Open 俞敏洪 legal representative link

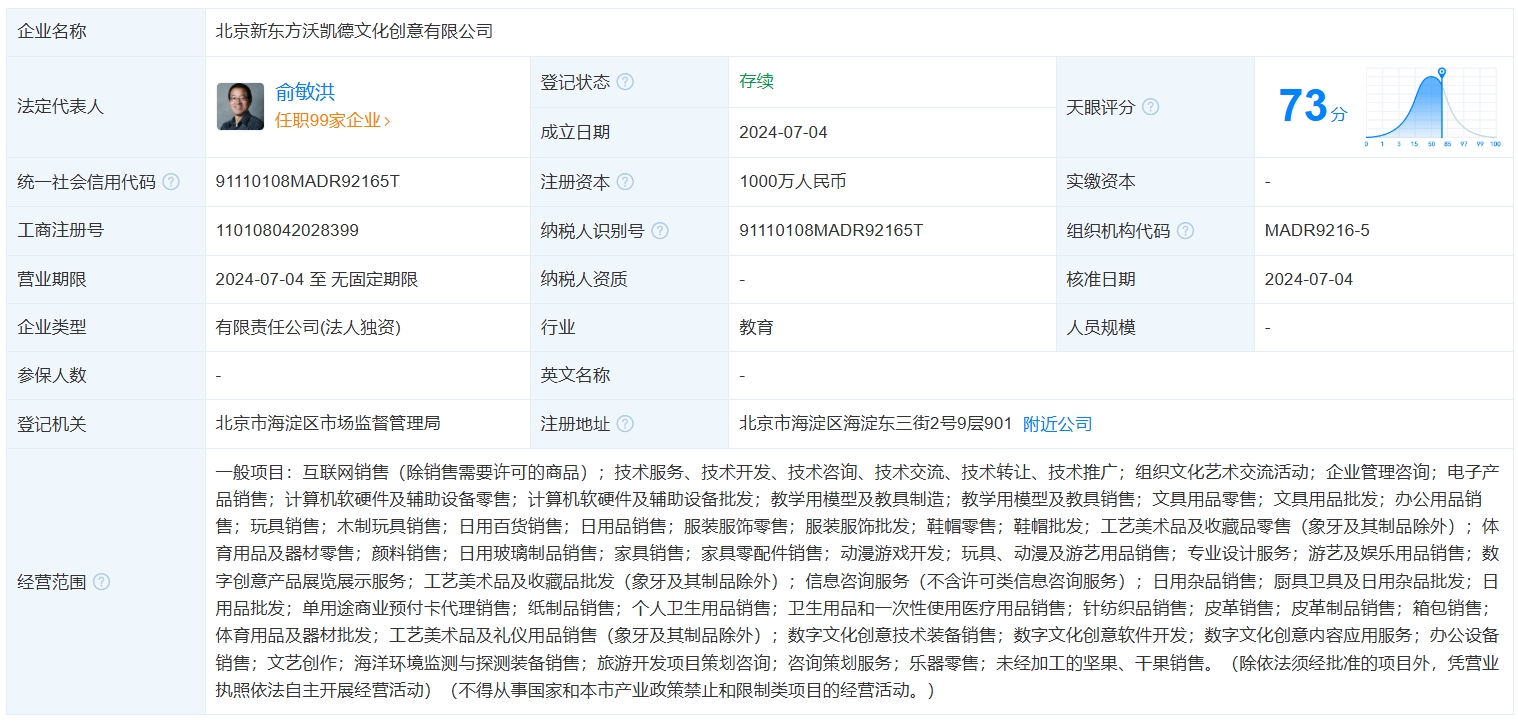[x=305, y=92]
